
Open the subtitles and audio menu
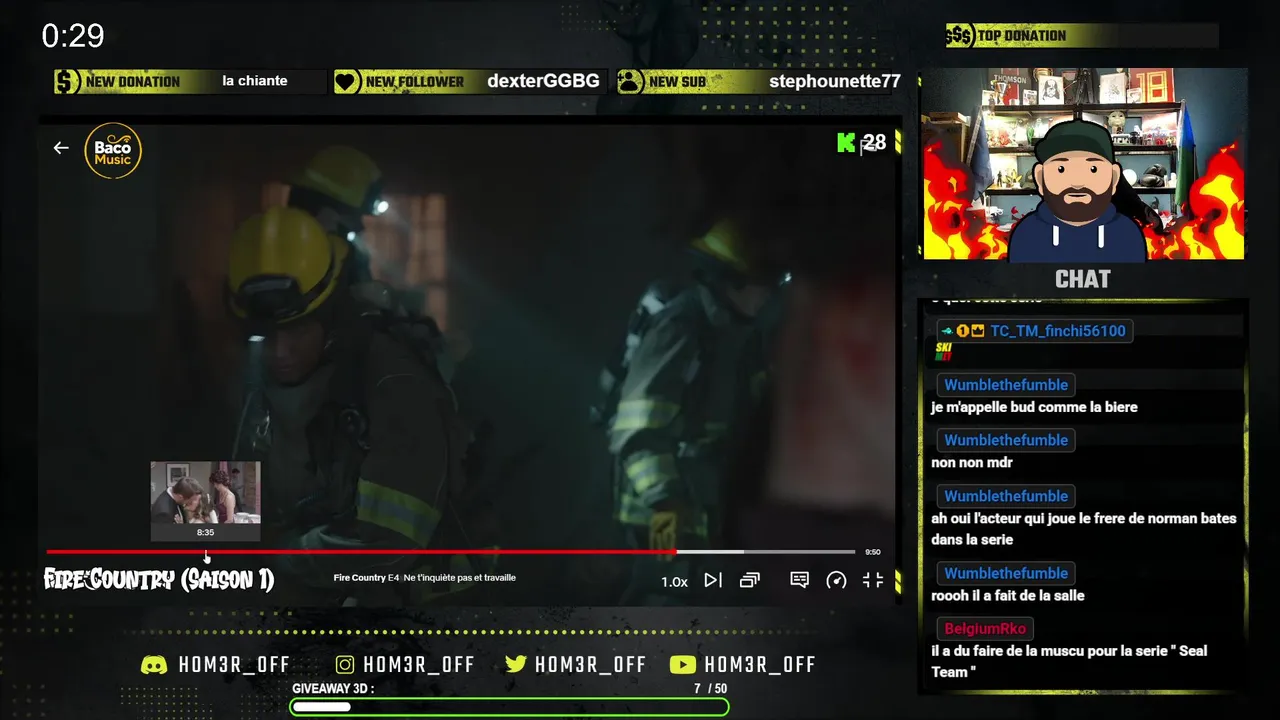(x=799, y=580)
